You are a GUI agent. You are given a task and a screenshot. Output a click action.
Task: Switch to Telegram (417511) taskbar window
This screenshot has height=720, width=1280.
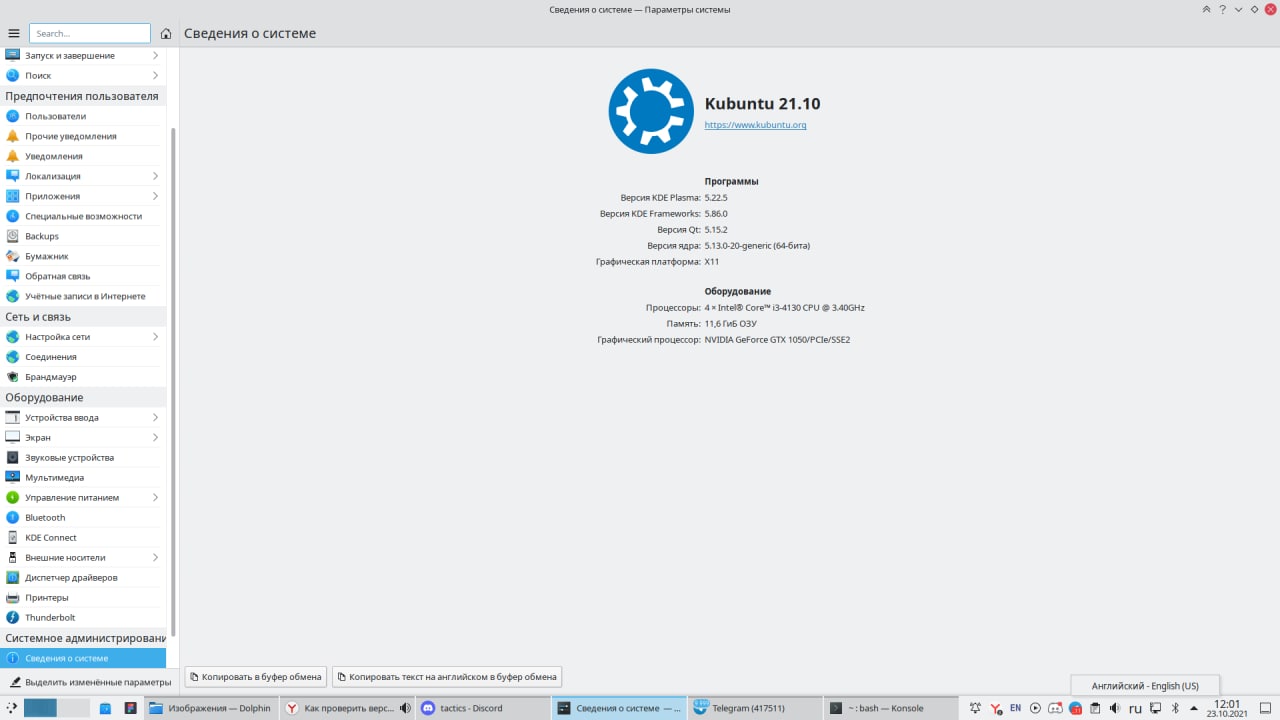[x=753, y=708]
